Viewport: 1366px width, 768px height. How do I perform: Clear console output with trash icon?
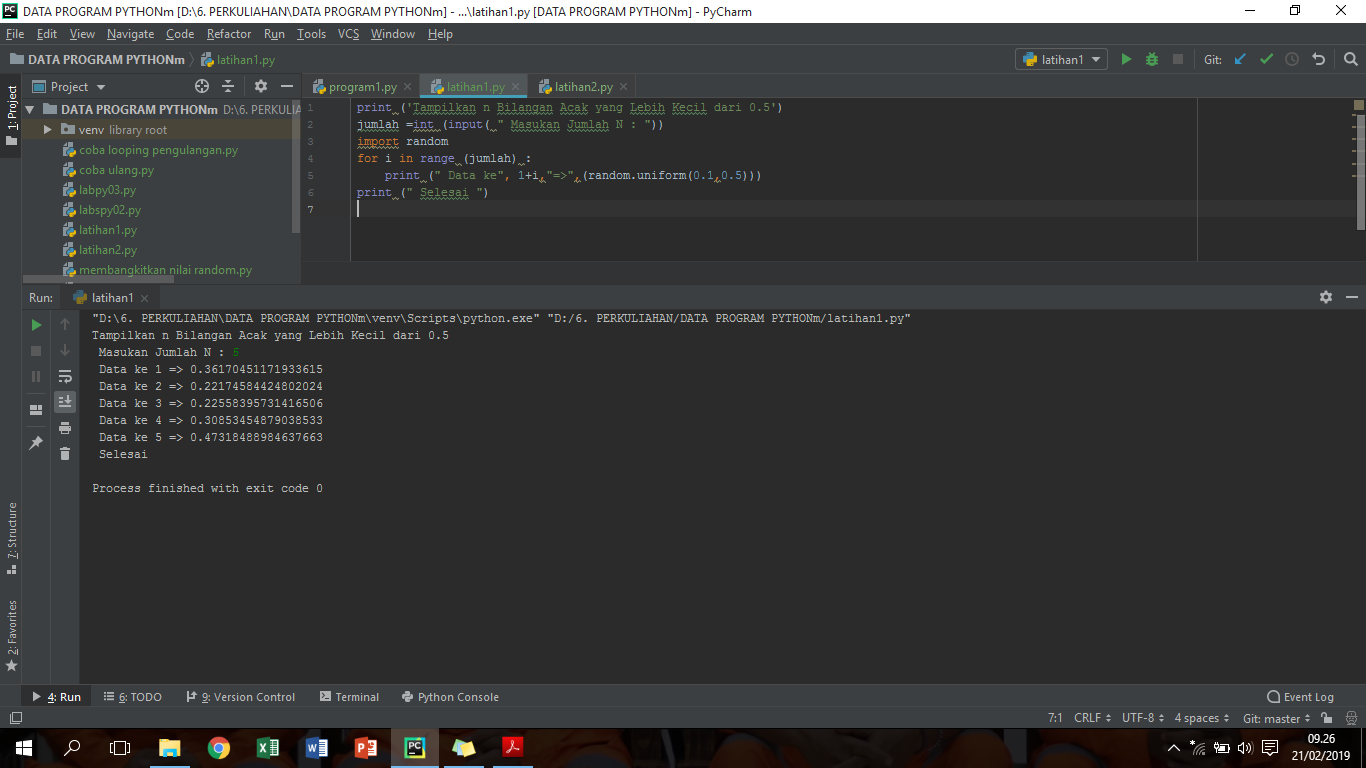[x=65, y=454]
